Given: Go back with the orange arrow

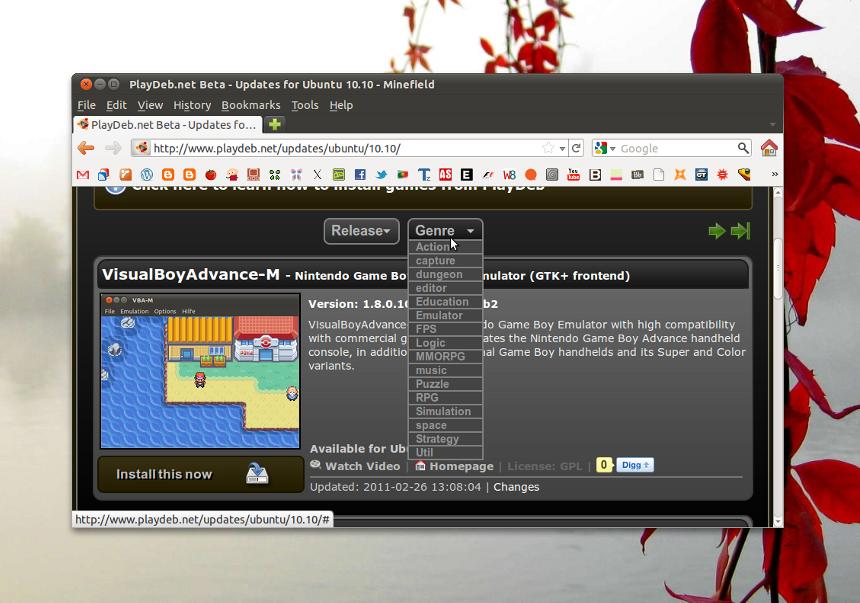Looking at the screenshot, I should 86,148.
